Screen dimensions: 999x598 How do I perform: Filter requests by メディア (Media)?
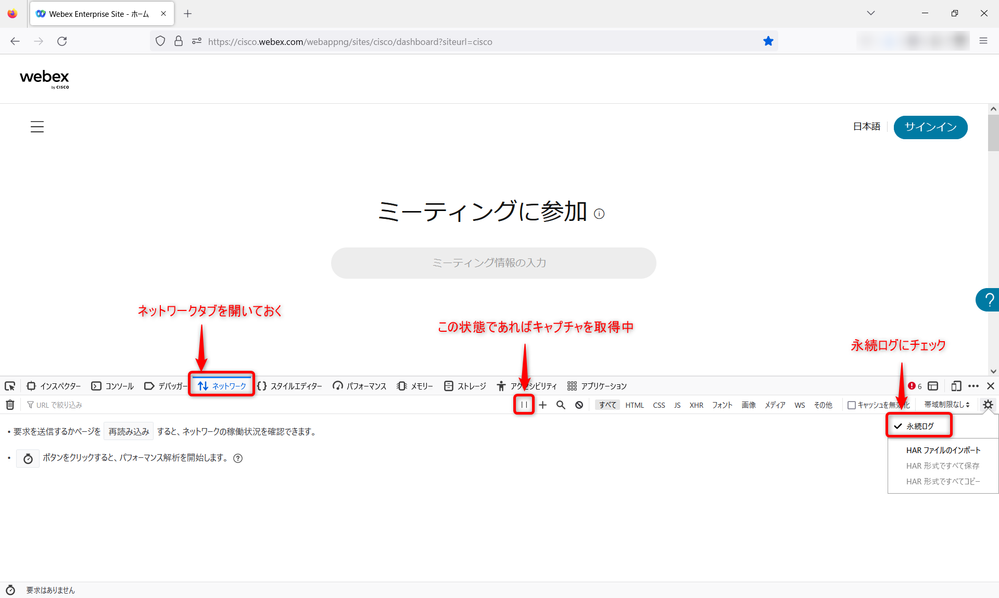pos(775,405)
